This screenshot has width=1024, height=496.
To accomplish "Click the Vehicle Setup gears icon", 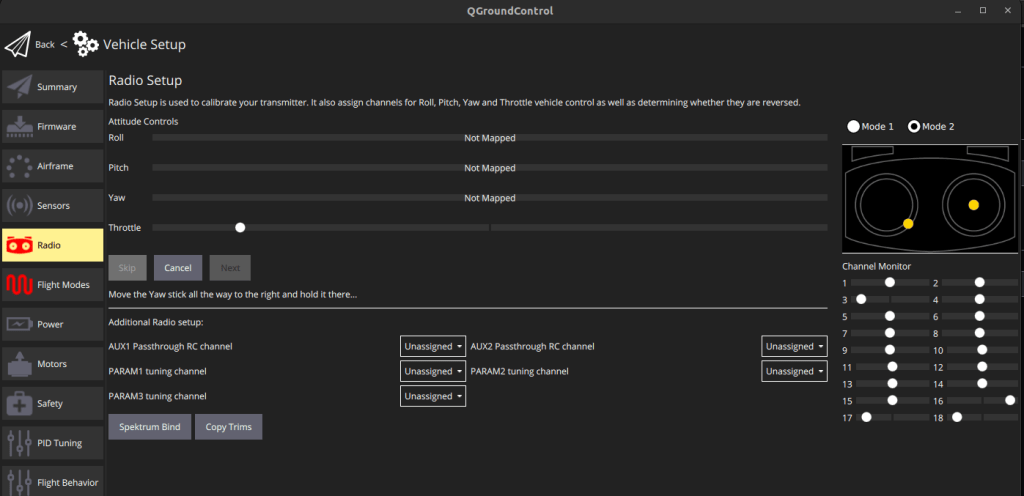I will click(x=86, y=44).
